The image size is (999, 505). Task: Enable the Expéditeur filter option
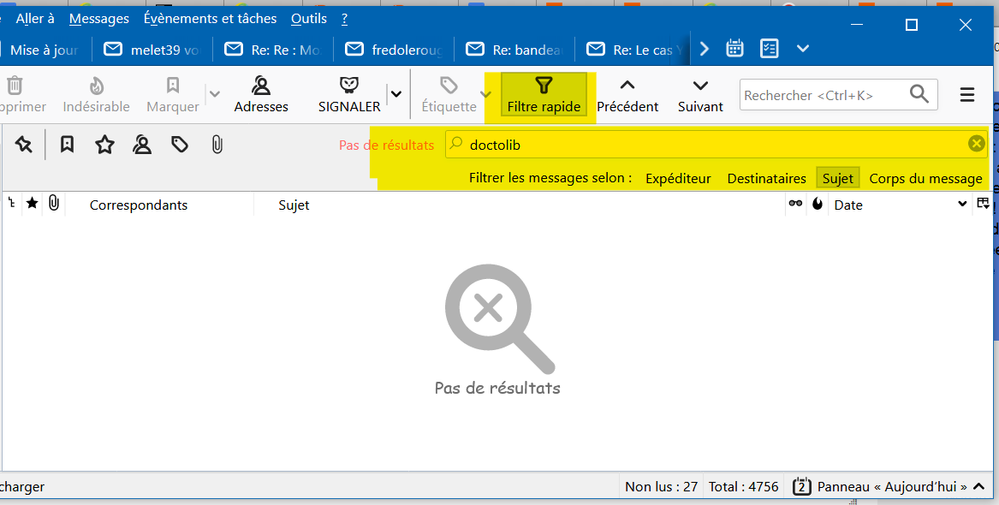coord(678,178)
